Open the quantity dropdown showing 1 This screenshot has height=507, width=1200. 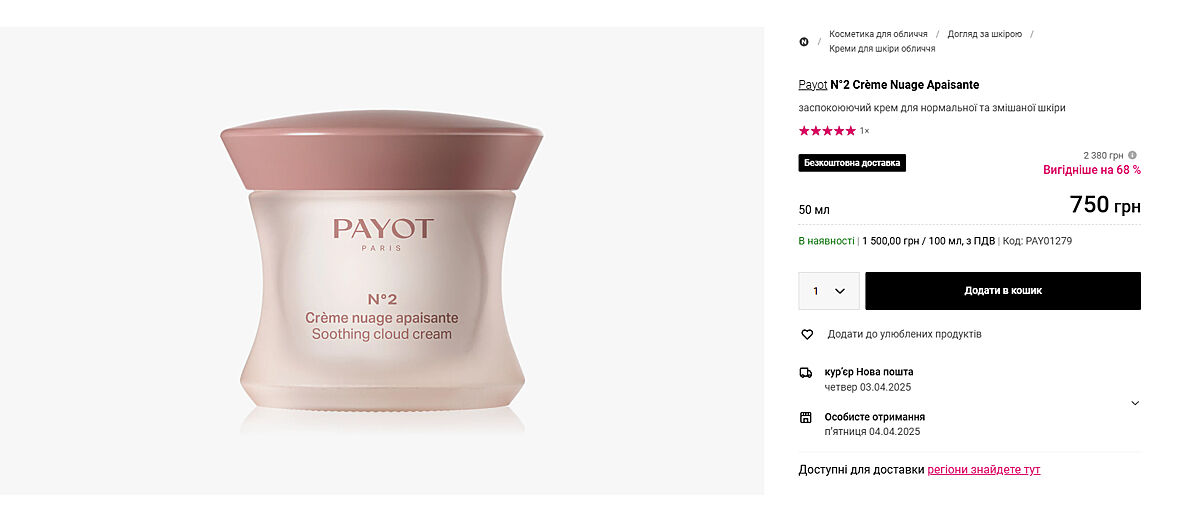click(x=828, y=291)
